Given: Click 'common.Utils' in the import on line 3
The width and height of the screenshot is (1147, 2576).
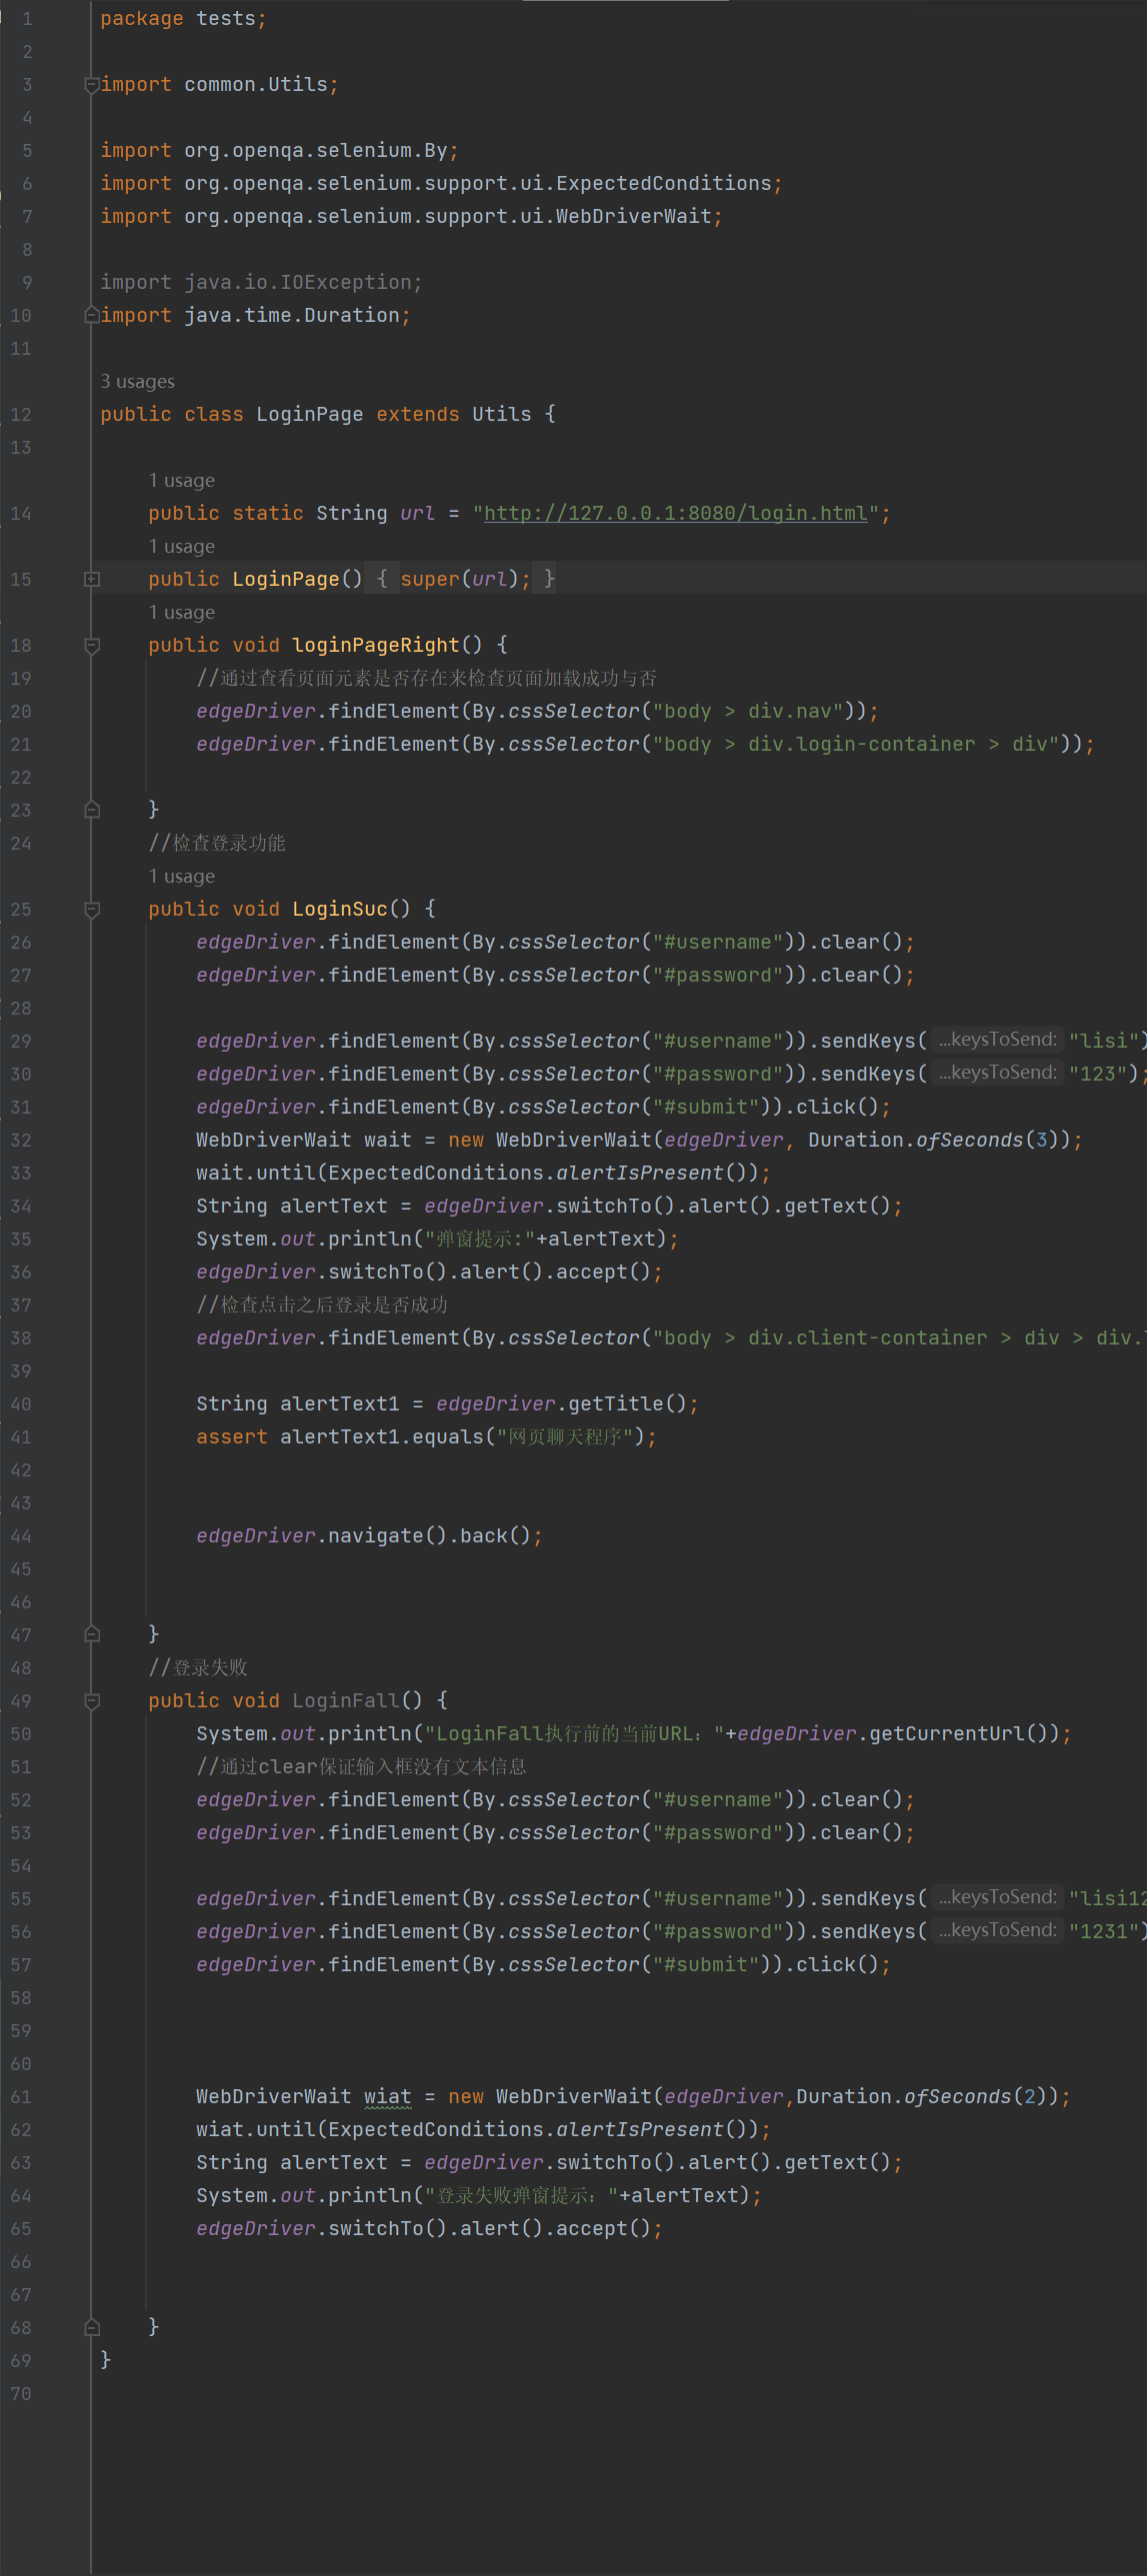Looking at the screenshot, I should (256, 85).
